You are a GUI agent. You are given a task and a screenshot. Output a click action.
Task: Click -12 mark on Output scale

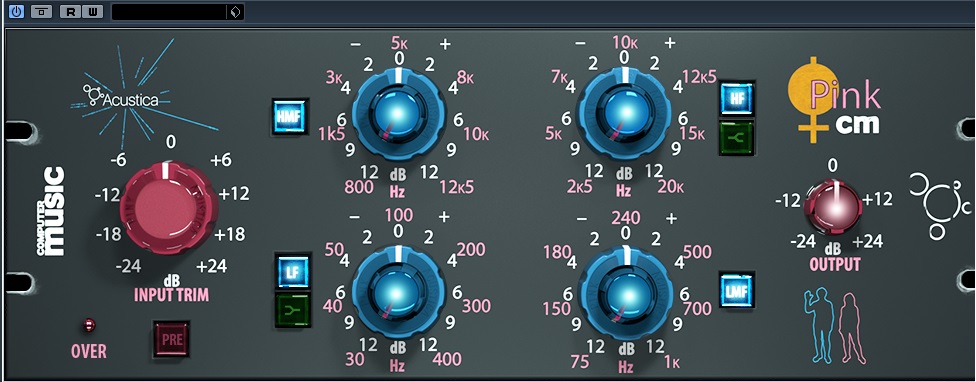787,200
